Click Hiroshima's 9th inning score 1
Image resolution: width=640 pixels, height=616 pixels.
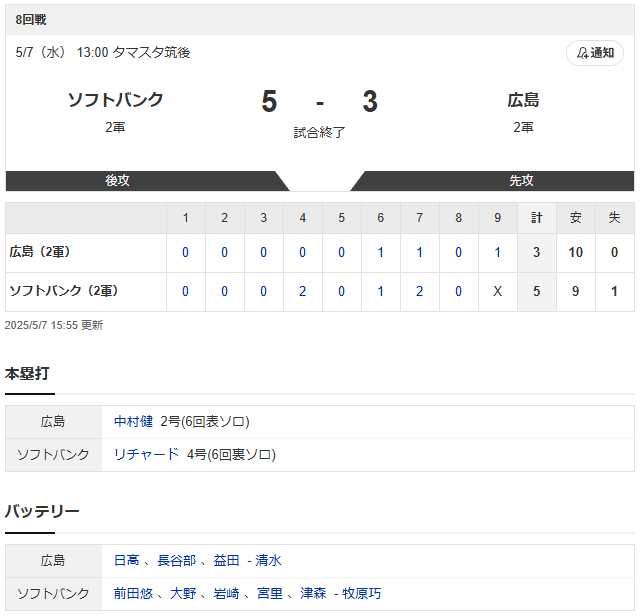pyautogui.click(x=497, y=252)
